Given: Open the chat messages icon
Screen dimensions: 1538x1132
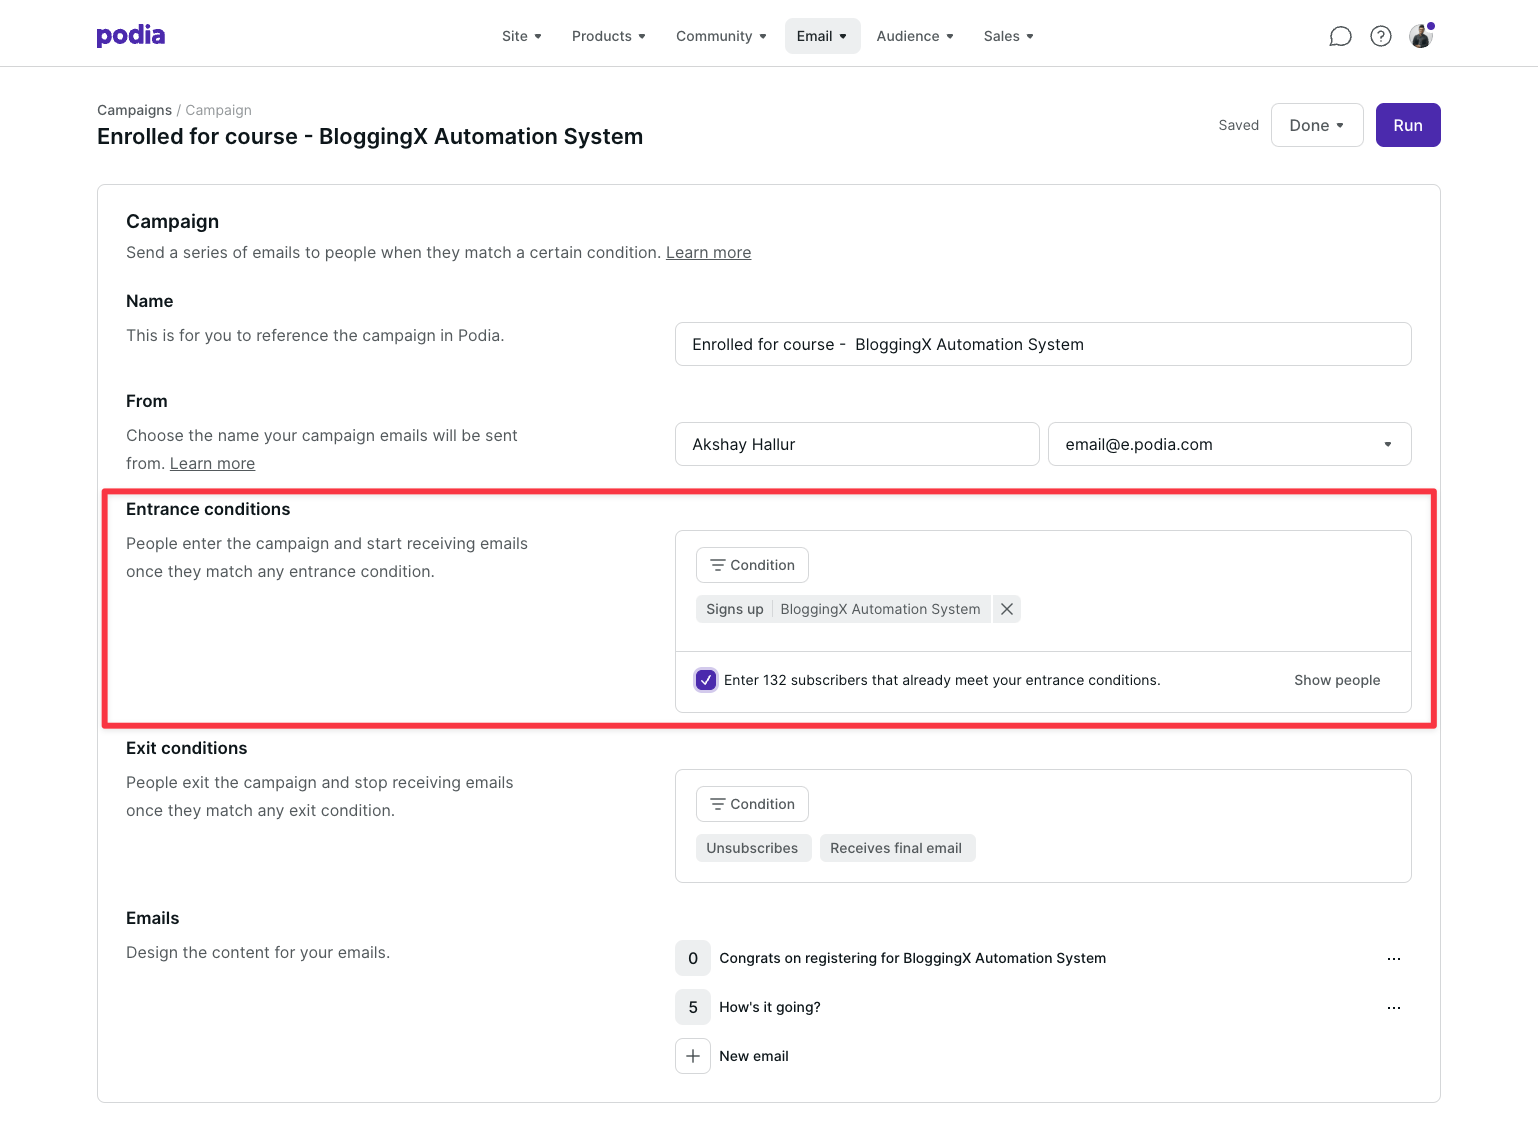Looking at the screenshot, I should 1340,37.
